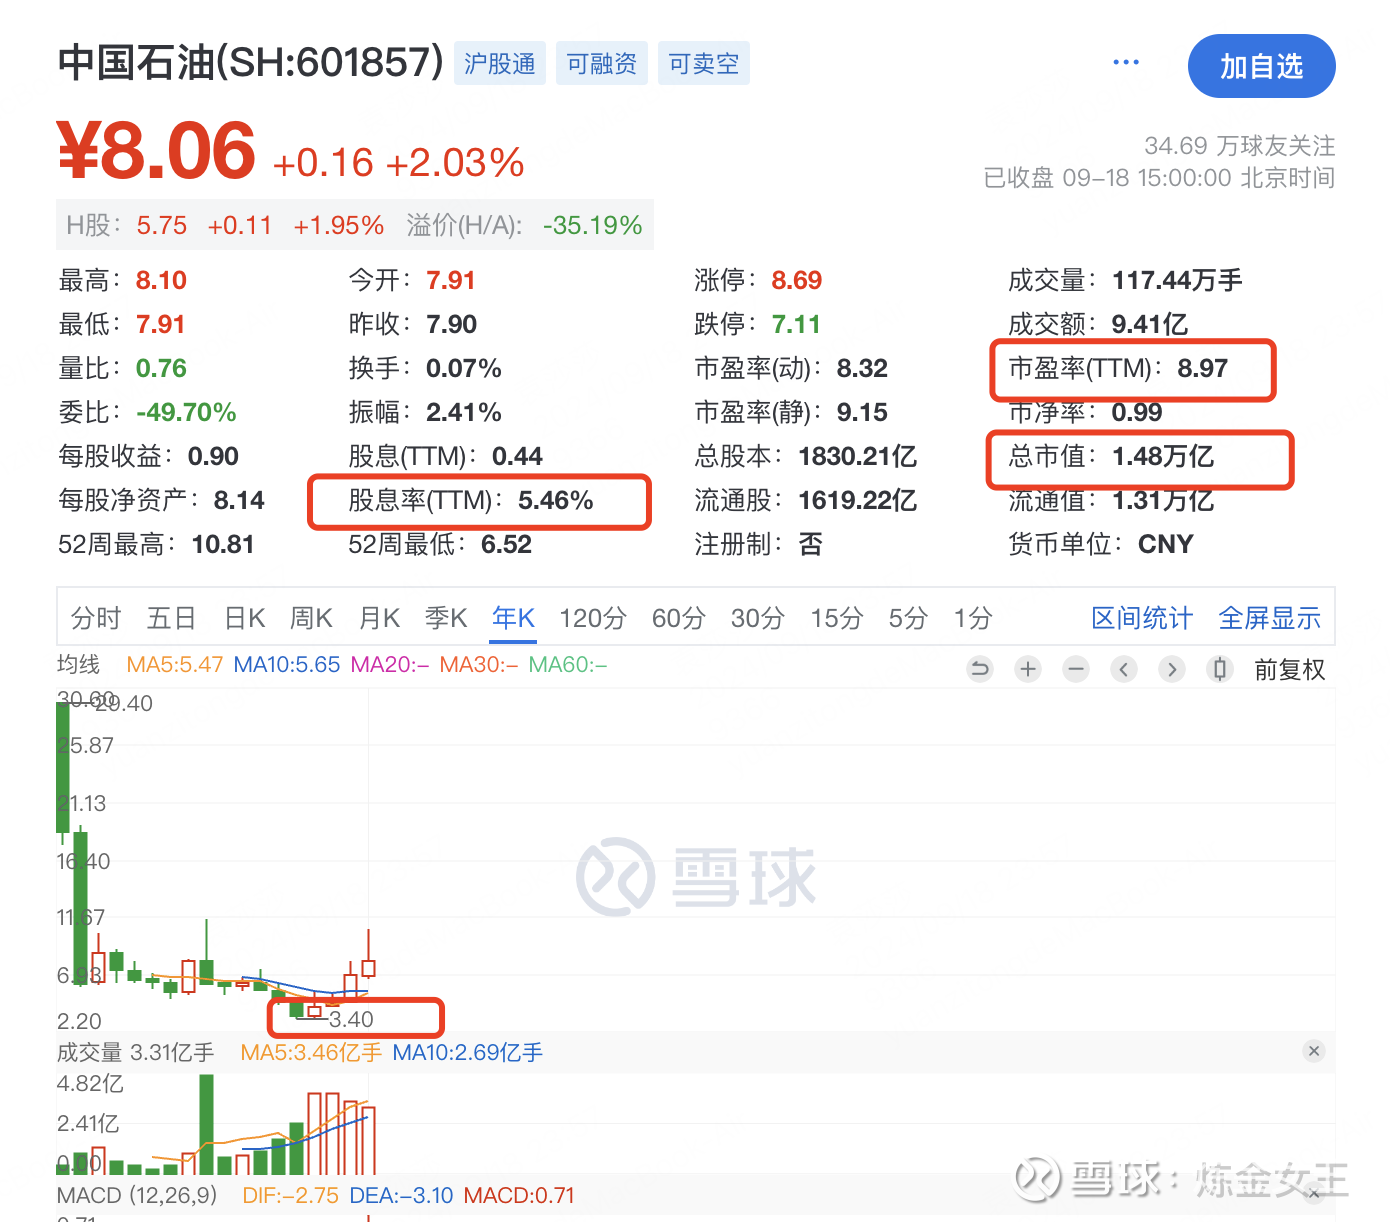Click the 流通股 value 1619.22亿
Image resolution: width=1390 pixels, height=1222 pixels.
click(x=858, y=500)
